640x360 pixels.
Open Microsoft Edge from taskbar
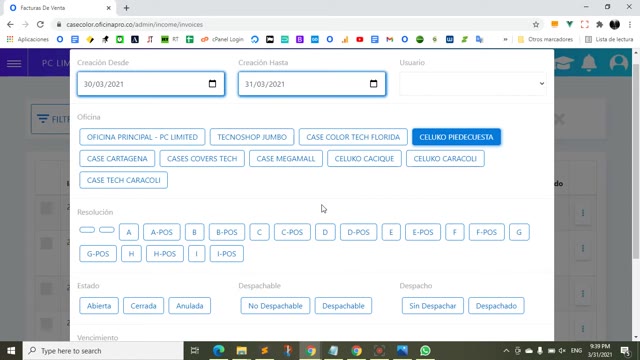coord(219,351)
